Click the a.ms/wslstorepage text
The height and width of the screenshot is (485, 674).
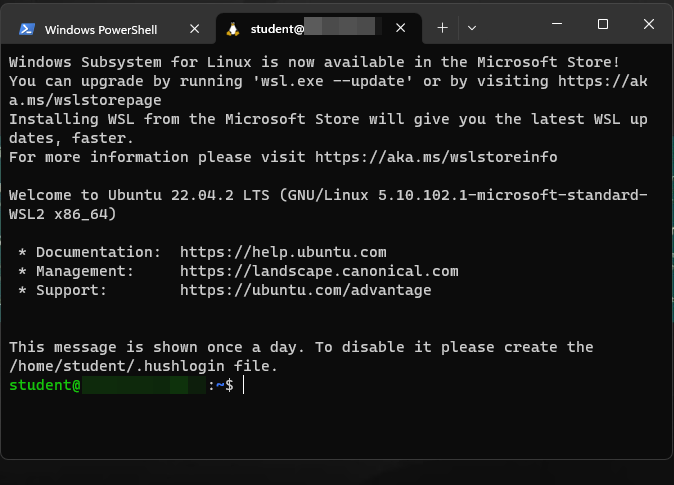coord(85,101)
